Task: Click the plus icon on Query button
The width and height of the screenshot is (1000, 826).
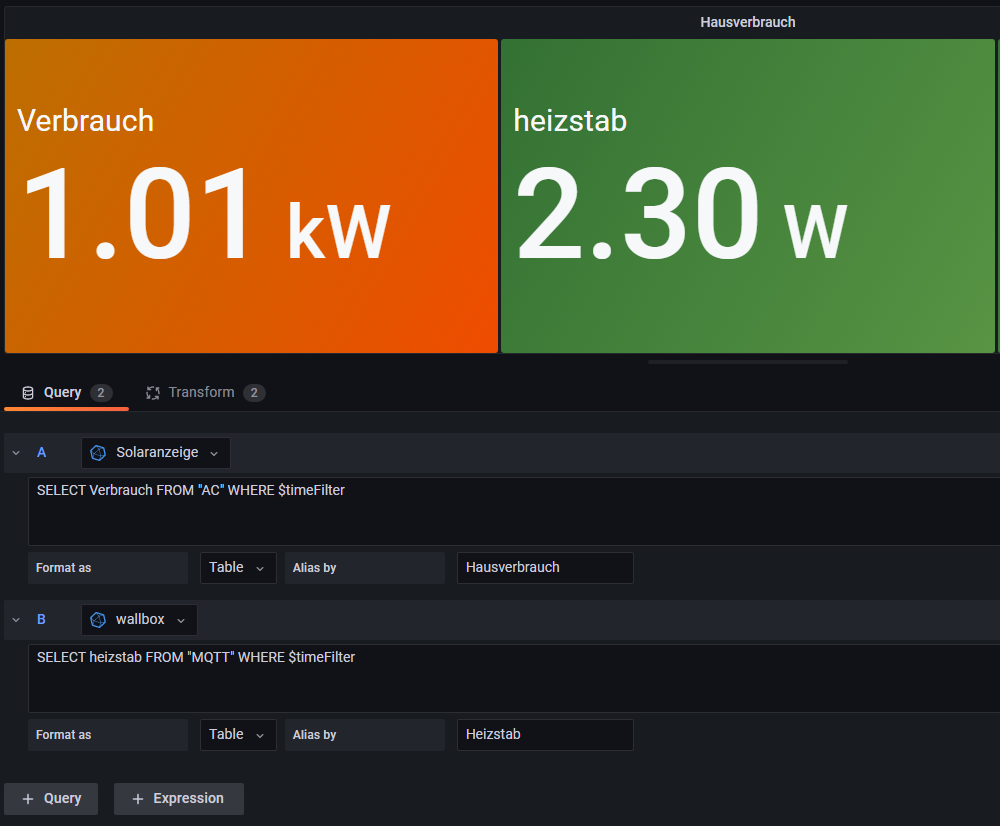Action: pos(28,799)
